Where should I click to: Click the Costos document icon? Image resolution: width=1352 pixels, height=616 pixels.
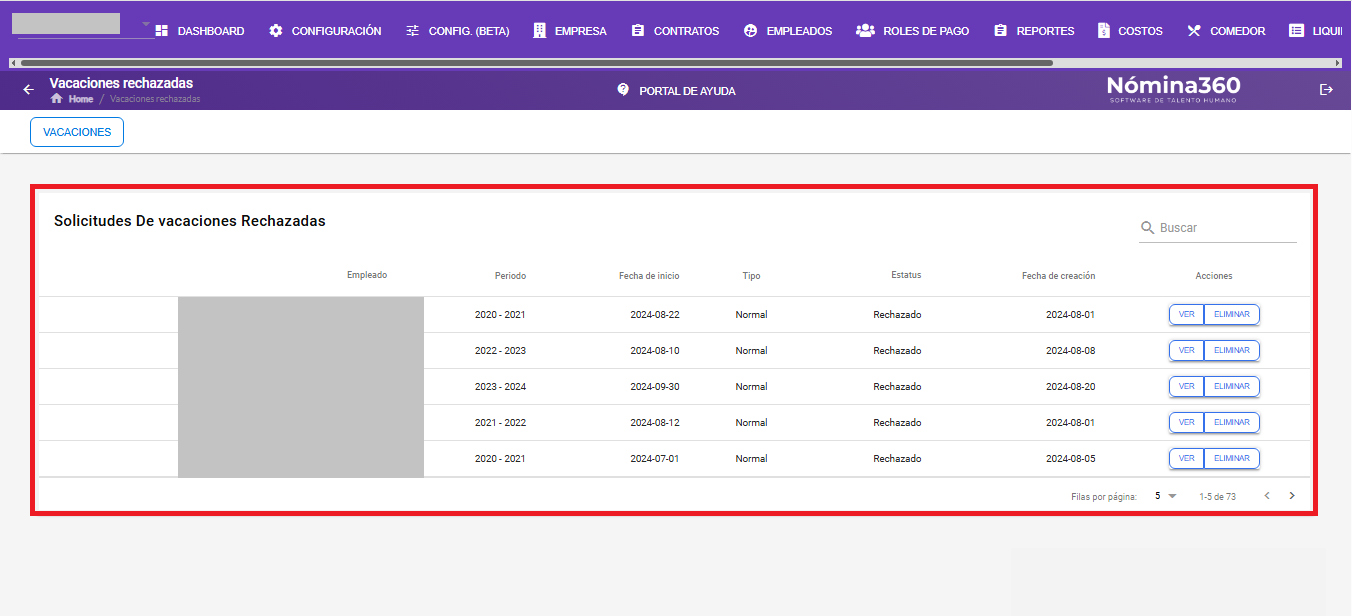1104,31
